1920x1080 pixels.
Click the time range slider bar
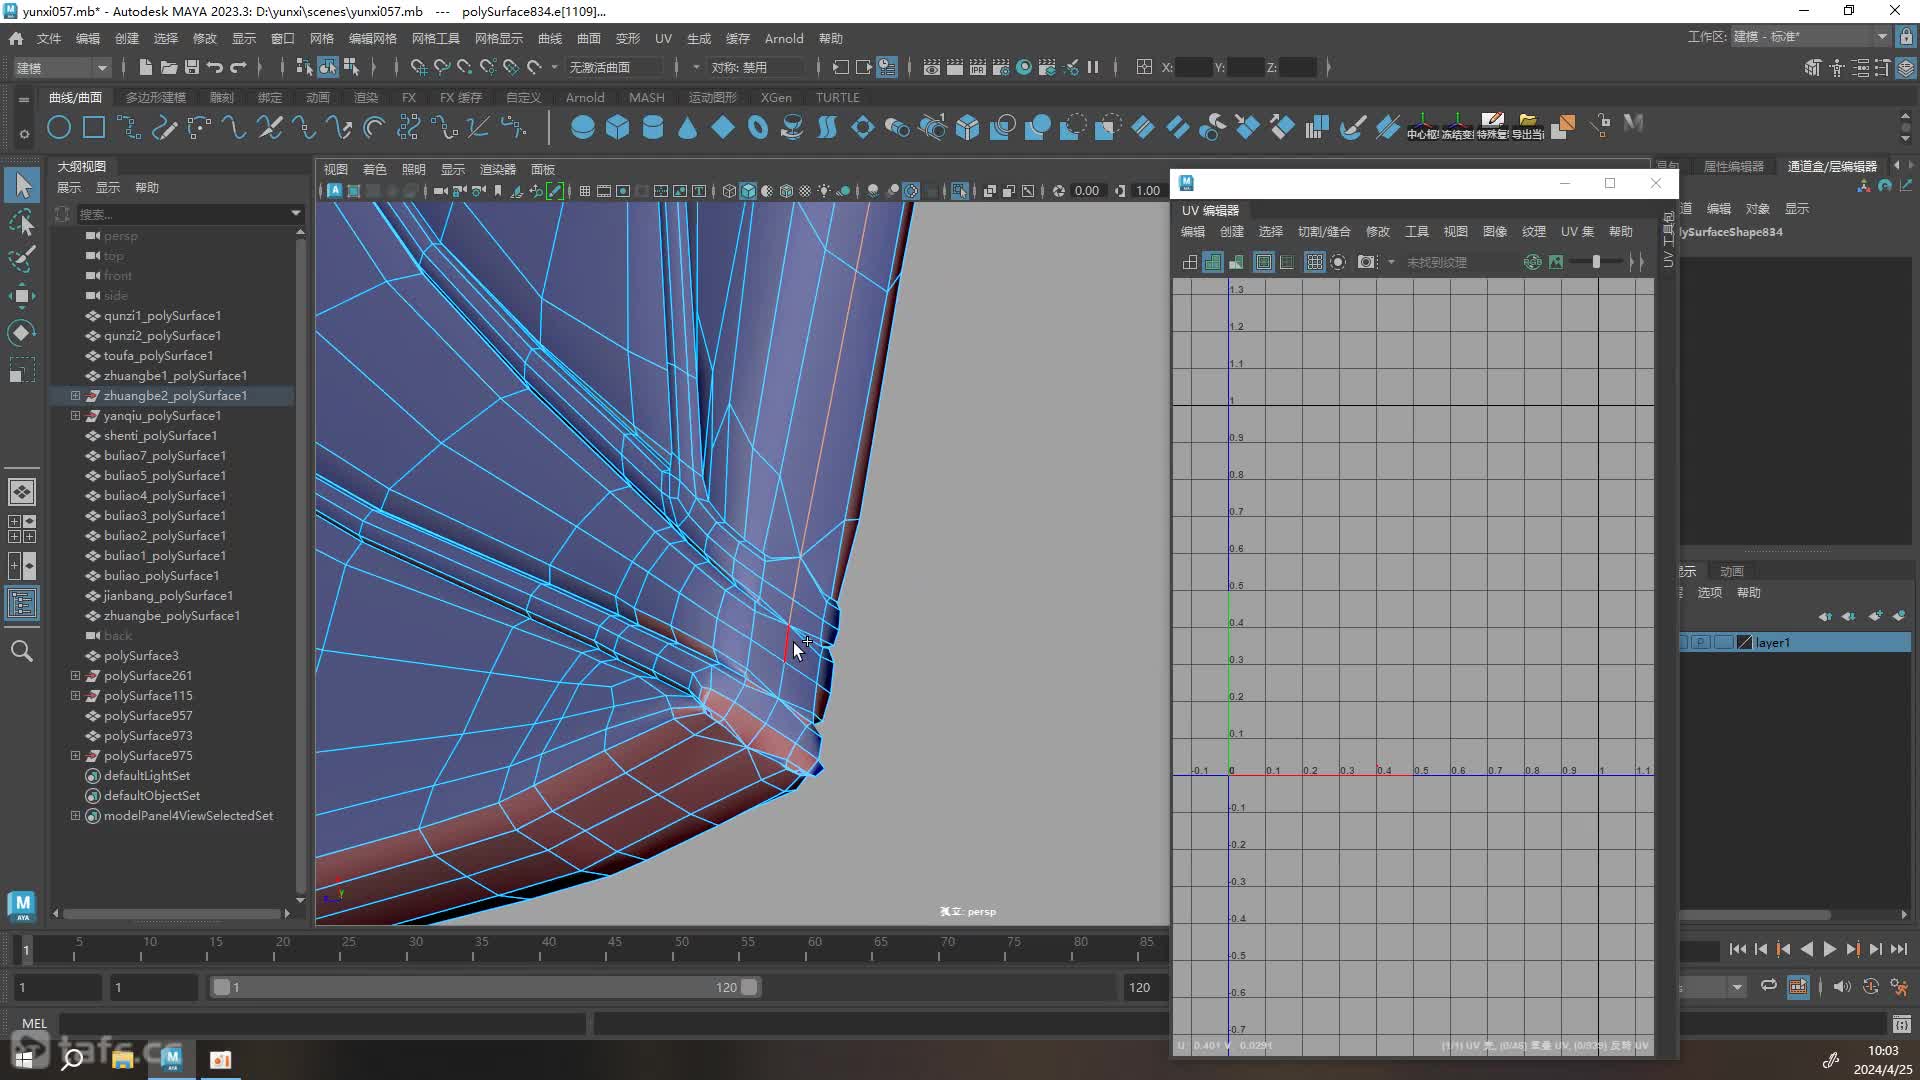pos(485,987)
